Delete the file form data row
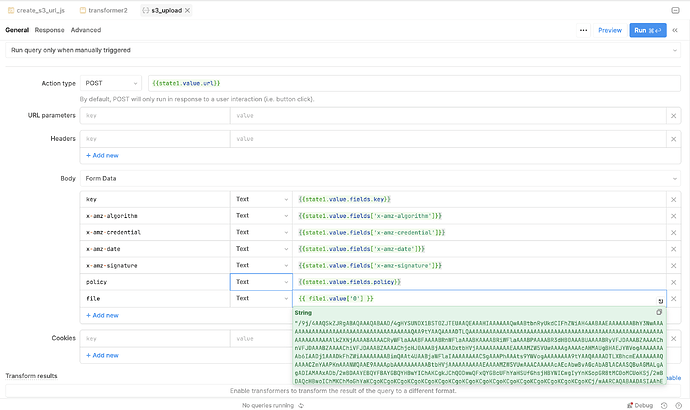The width and height of the screenshot is (690, 410). pyautogui.click(x=673, y=299)
